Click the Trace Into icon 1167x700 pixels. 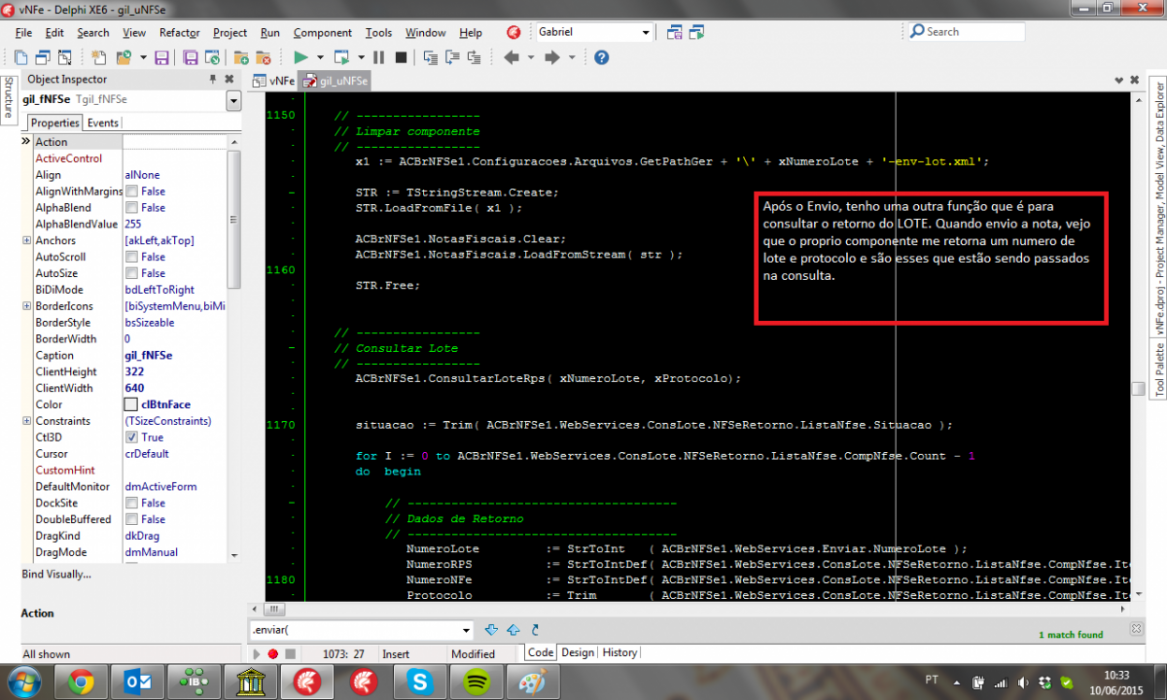tap(430, 57)
